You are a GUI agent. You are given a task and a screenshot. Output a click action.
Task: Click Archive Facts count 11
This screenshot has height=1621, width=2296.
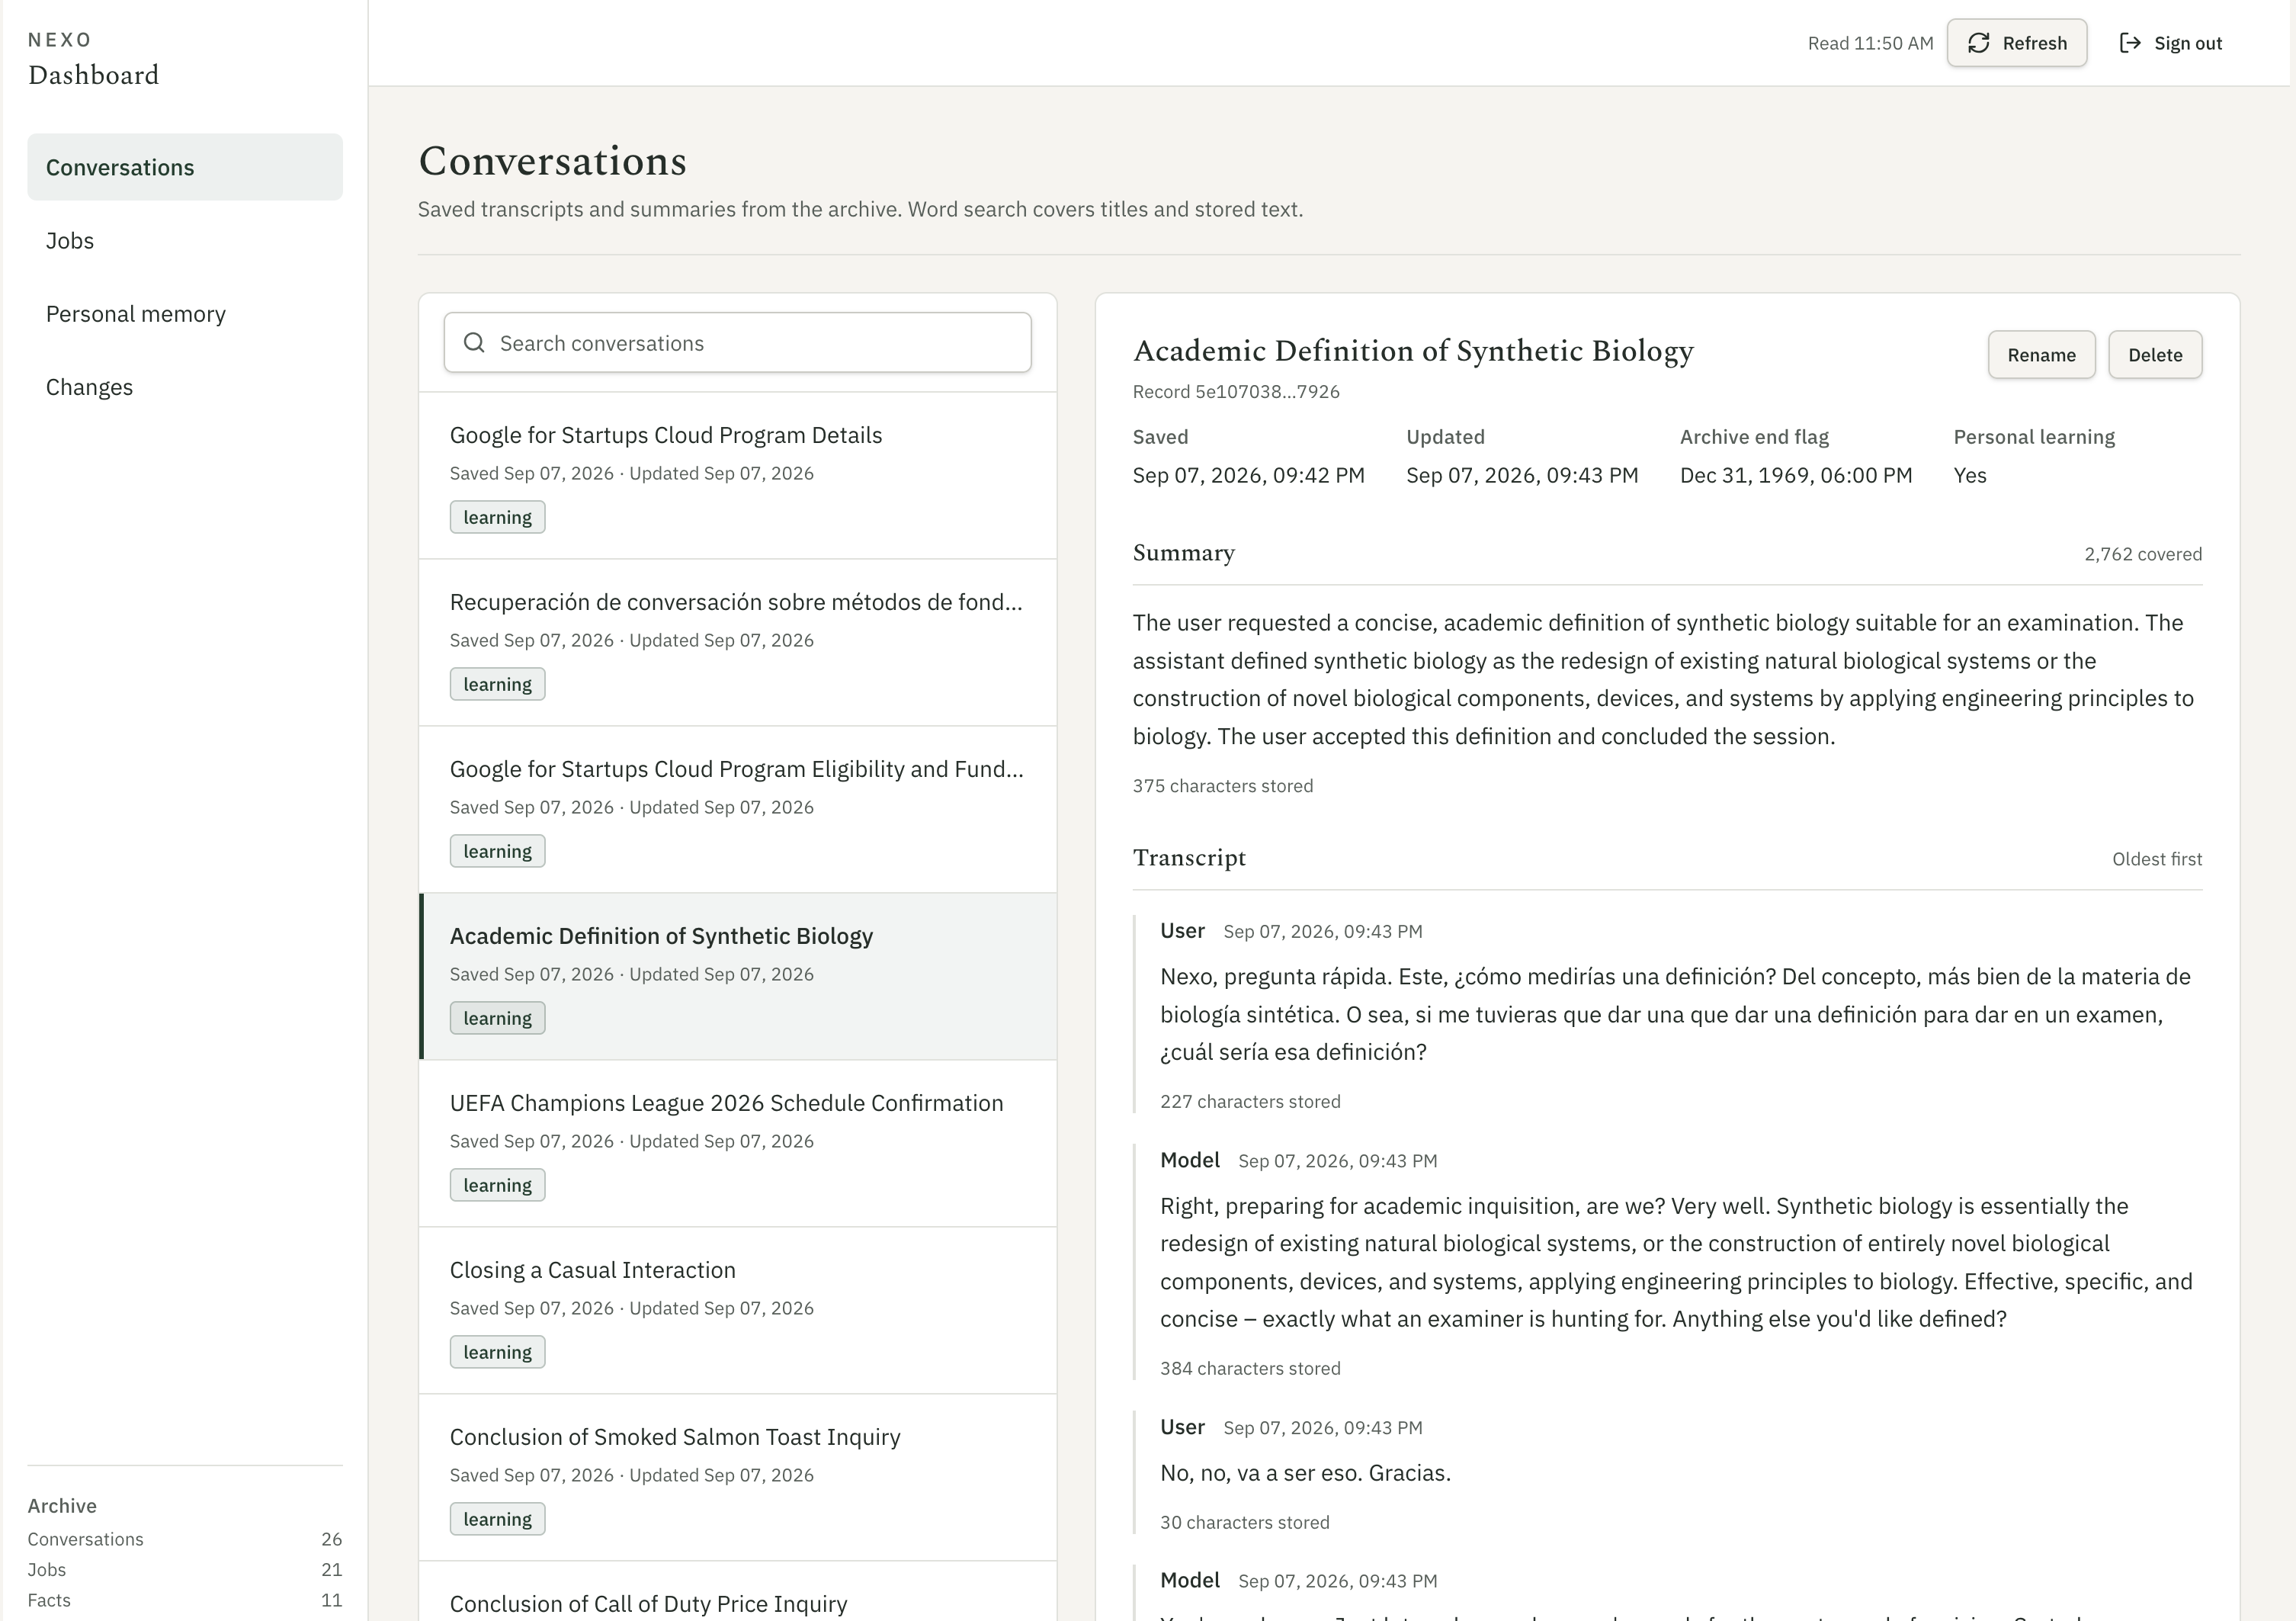[x=331, y=1600]
